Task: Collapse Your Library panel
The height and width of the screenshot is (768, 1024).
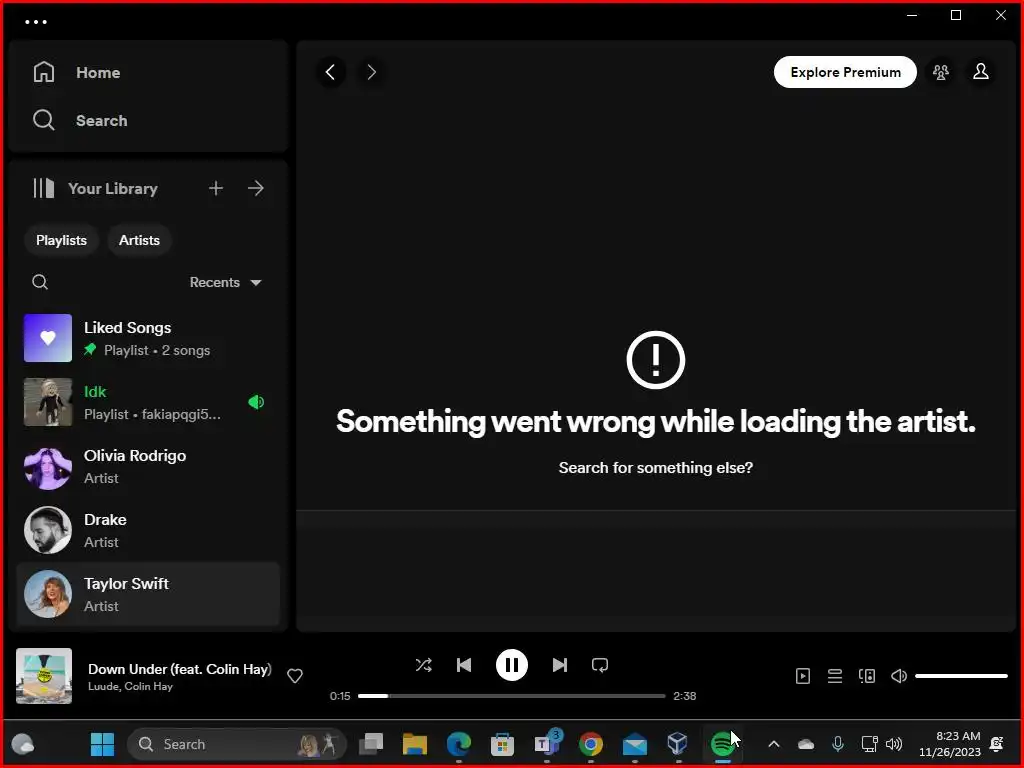Action: [x=95, y=189]
